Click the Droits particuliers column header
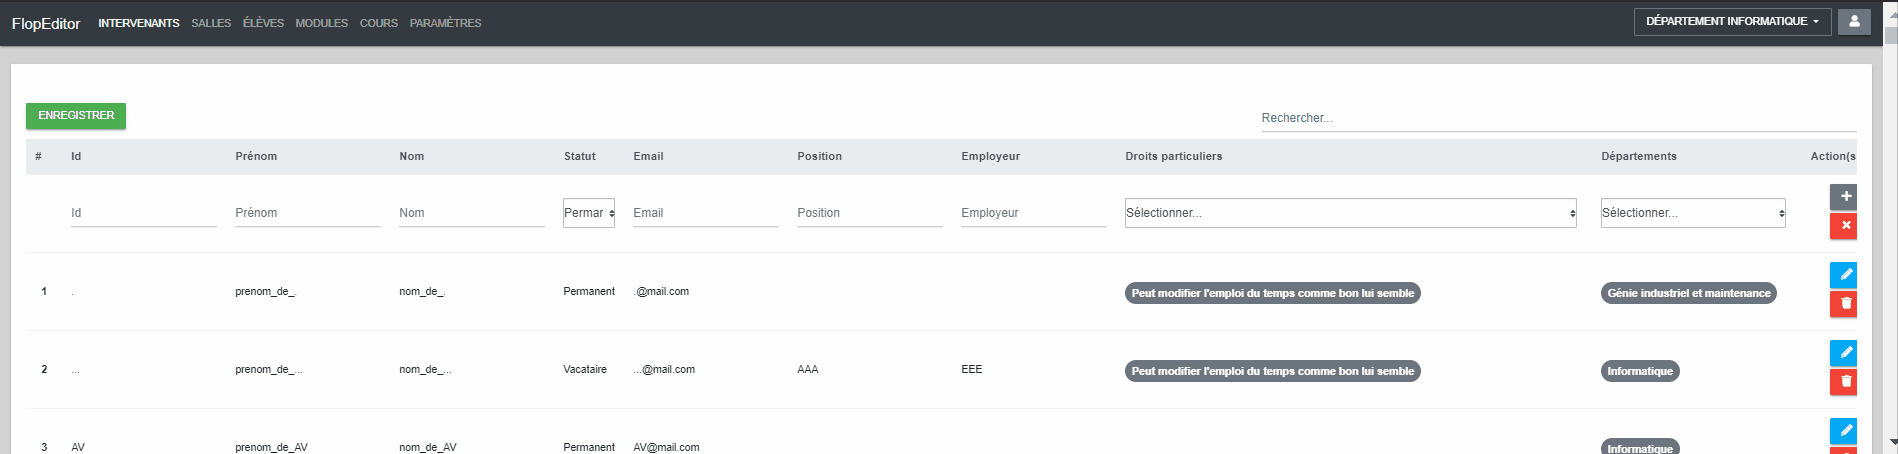The height and width of the screenshot is (454, 1898). point(1173,157)
